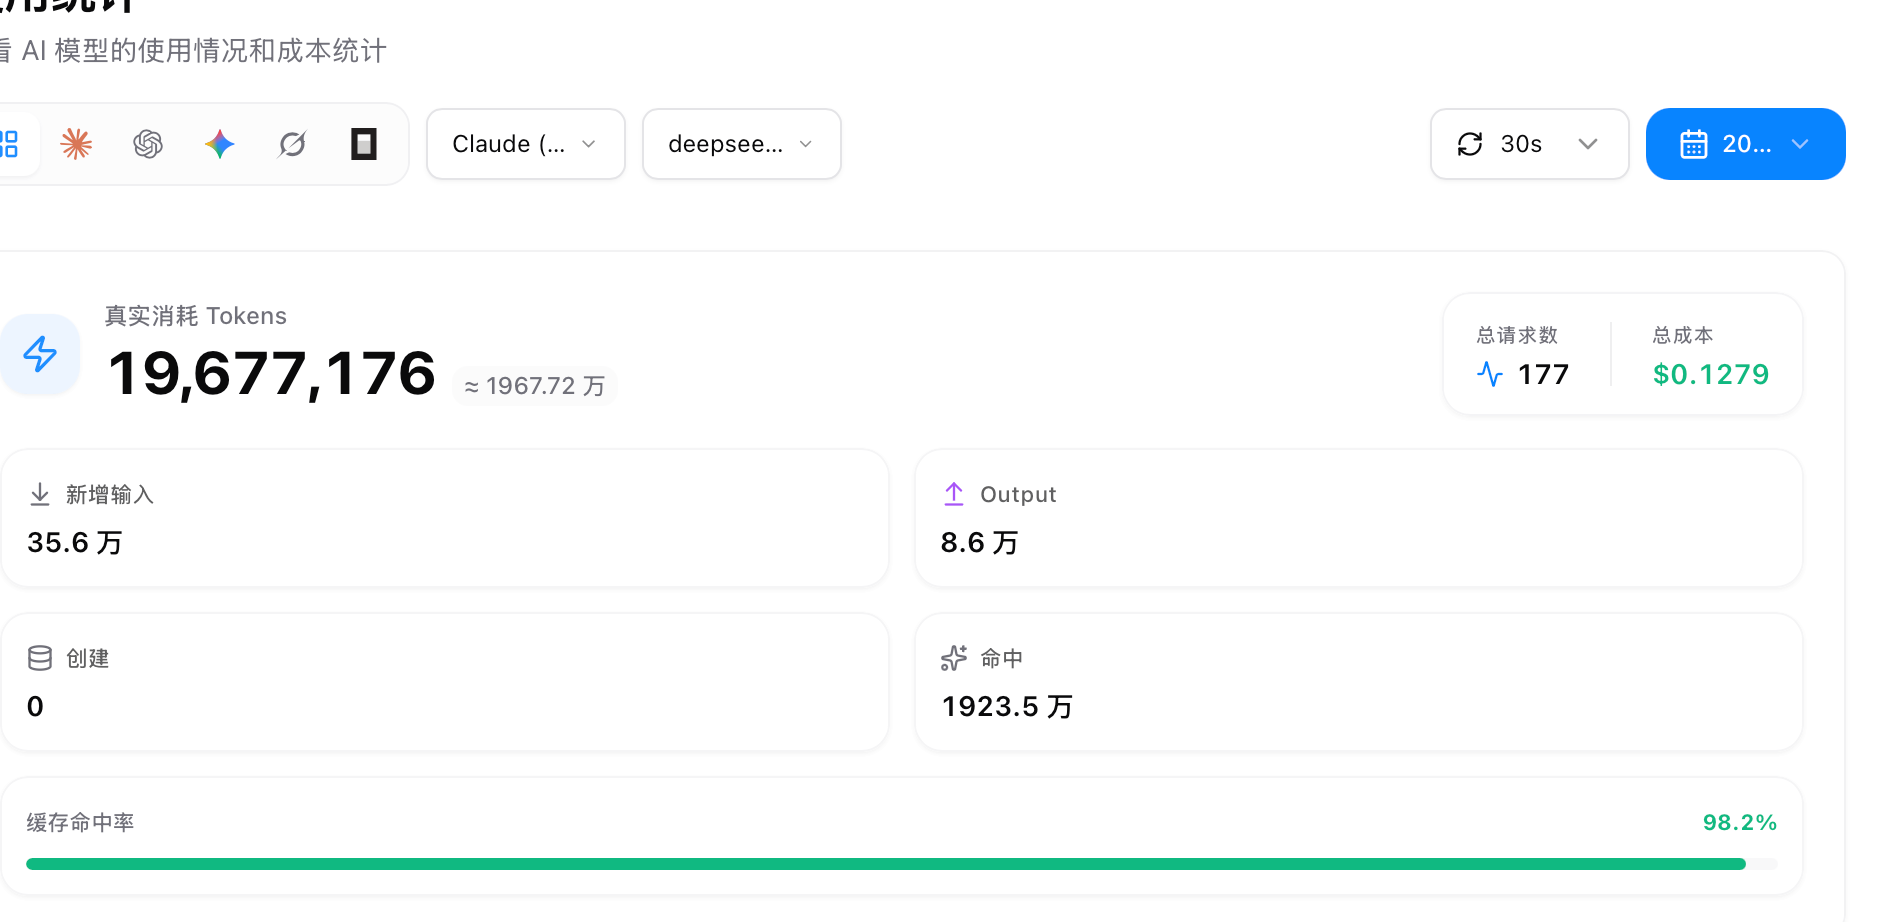Select the Claude starburst provider filter
Viewport: 1878px width, 922px height.
(76, 144)
